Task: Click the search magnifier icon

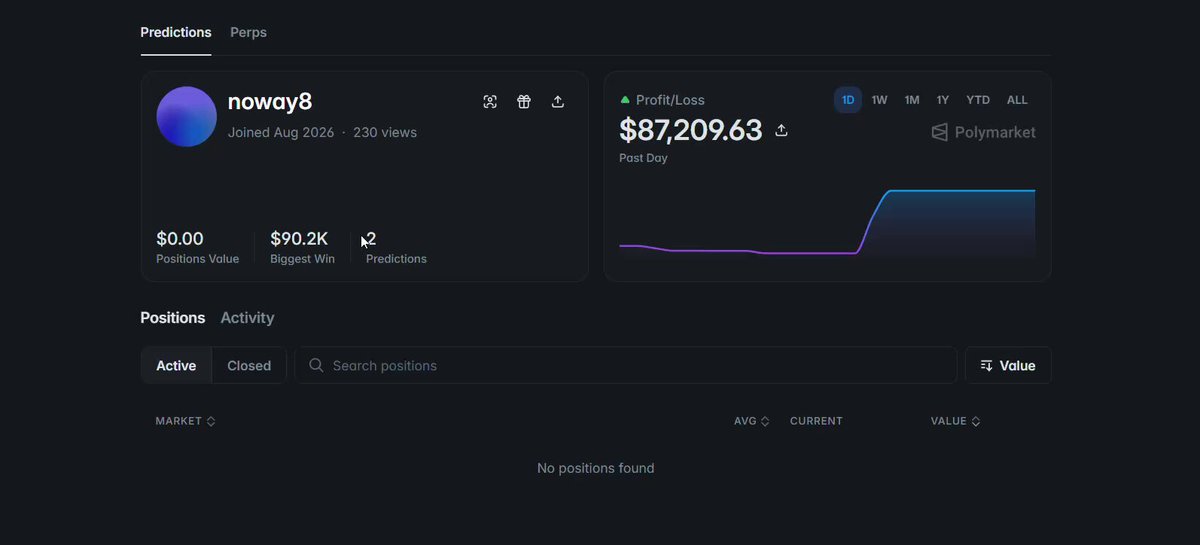Action: (316, 365)
